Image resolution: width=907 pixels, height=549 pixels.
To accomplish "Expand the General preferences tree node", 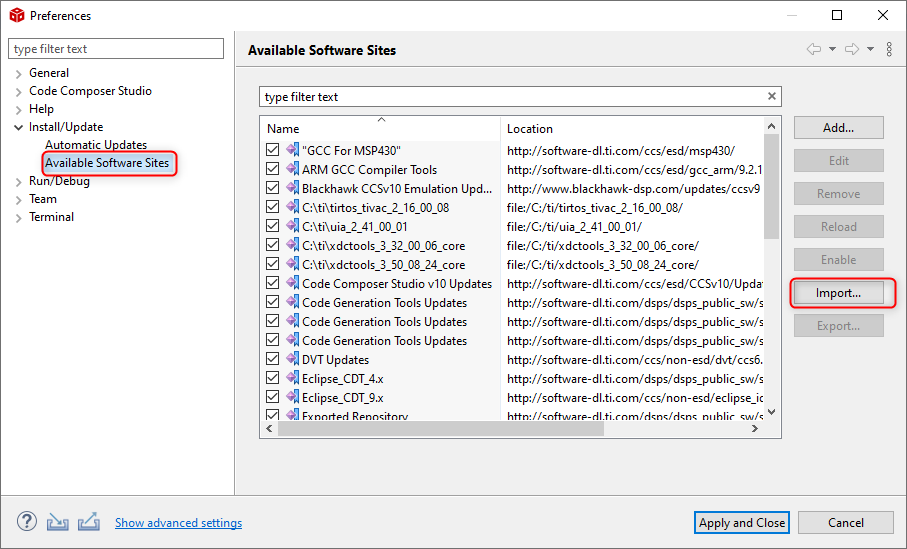I will 19,73.
